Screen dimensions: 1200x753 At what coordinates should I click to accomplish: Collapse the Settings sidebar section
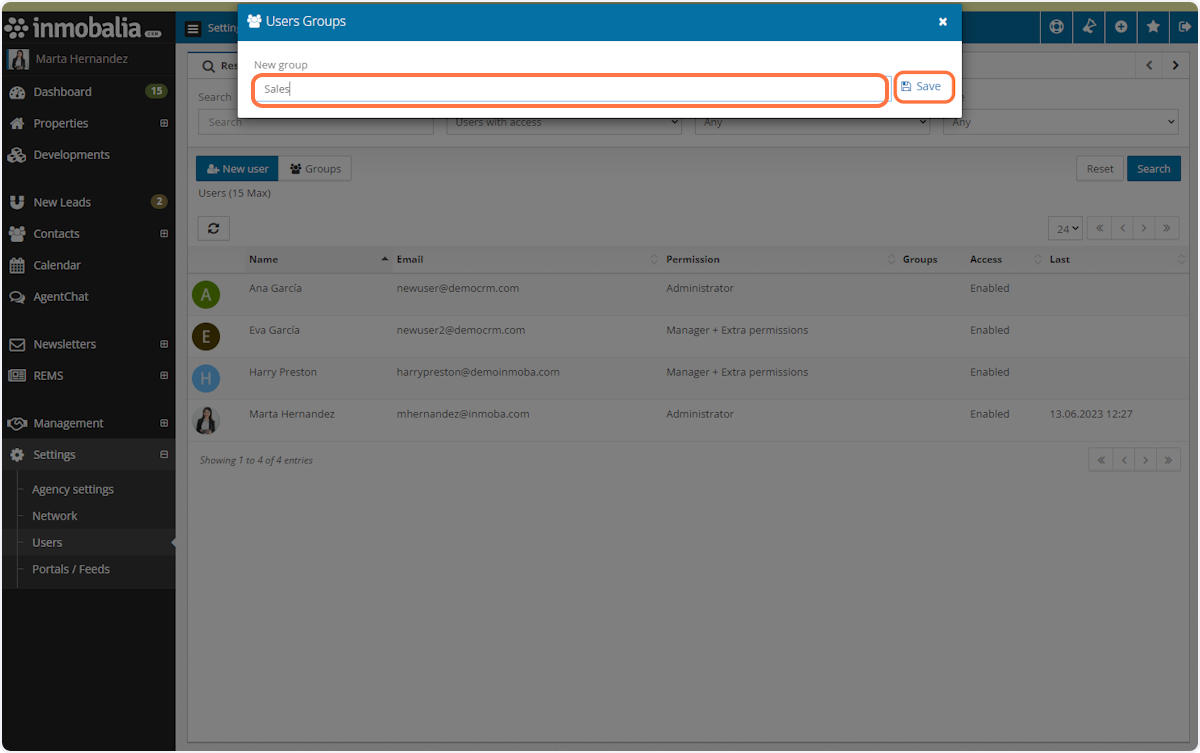coord(164,455)
